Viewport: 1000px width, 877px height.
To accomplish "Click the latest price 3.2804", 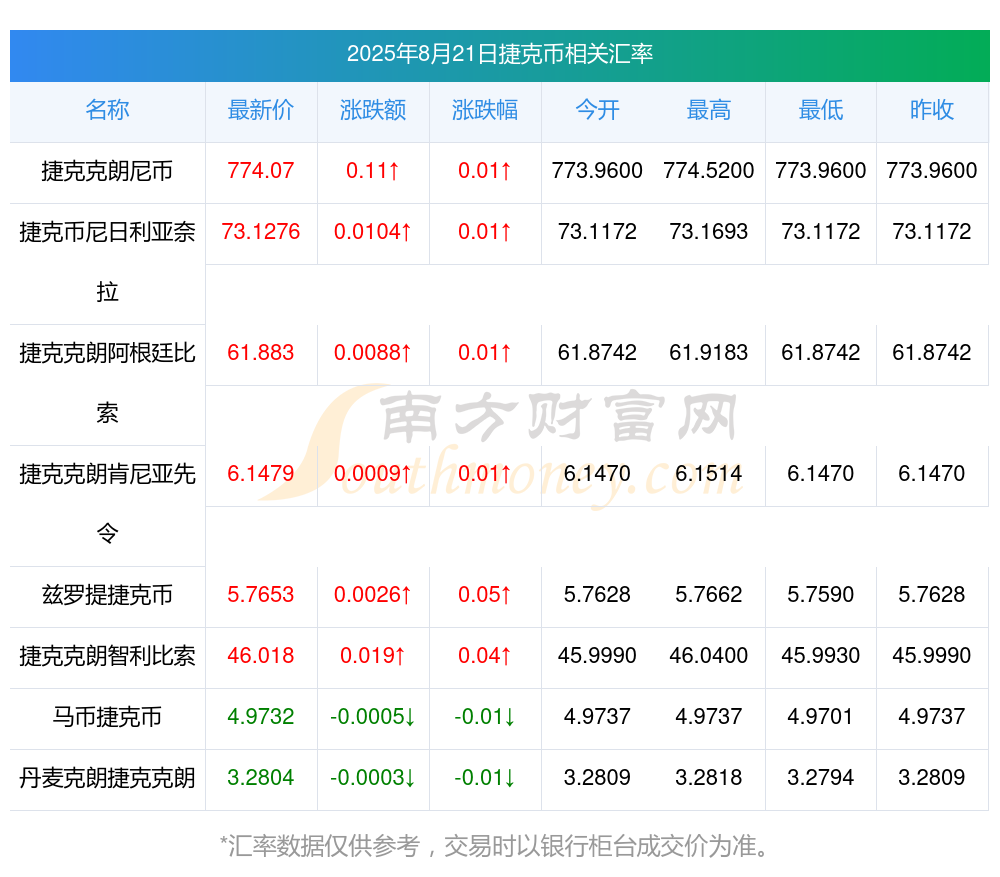I will [x=261, y=778].
